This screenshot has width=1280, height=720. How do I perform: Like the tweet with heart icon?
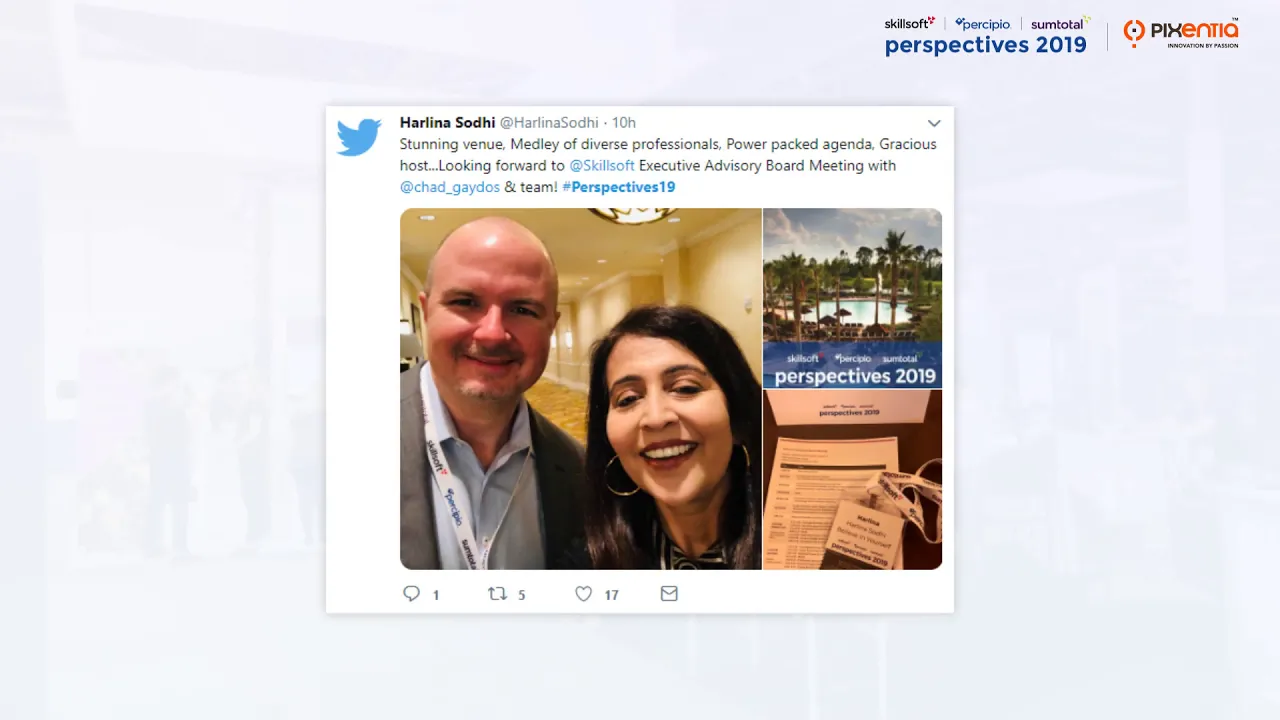click(584, 594)
